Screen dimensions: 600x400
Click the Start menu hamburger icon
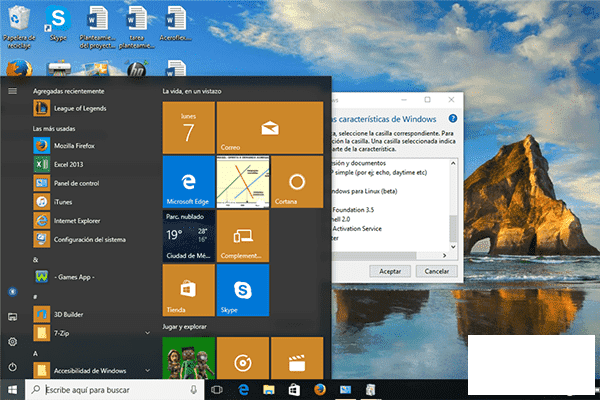13,91
